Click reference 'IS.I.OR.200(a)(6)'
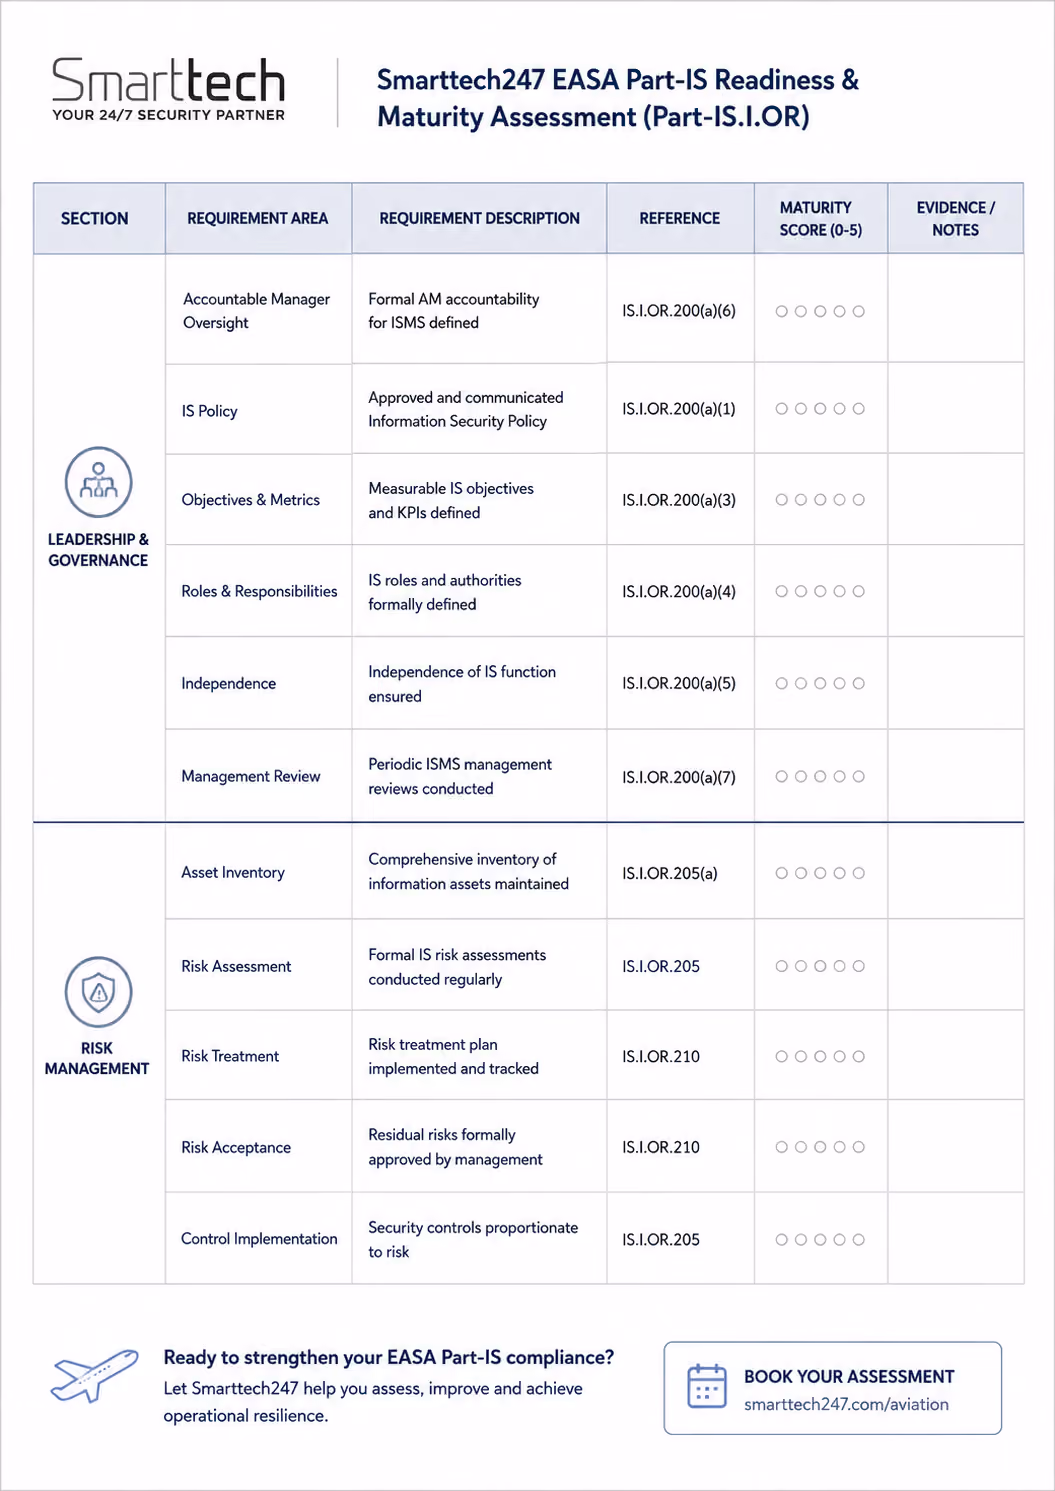Viewport: 1055px width, 1491px height. 679,311
